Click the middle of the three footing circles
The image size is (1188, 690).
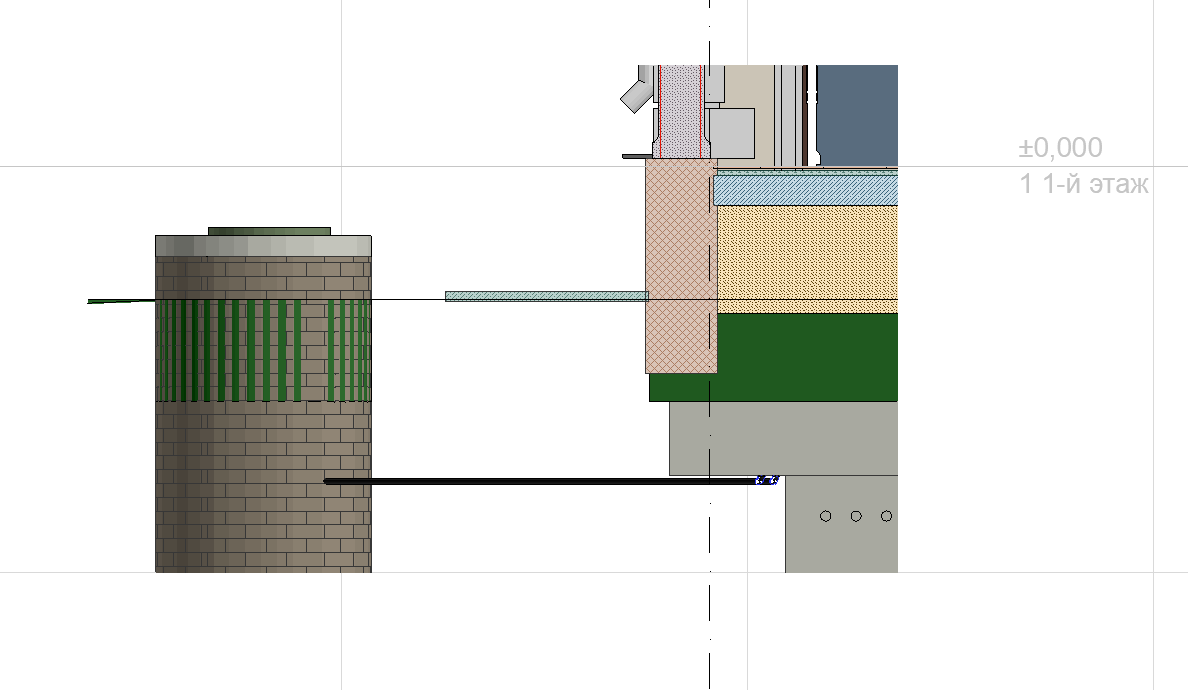[856, 517]
